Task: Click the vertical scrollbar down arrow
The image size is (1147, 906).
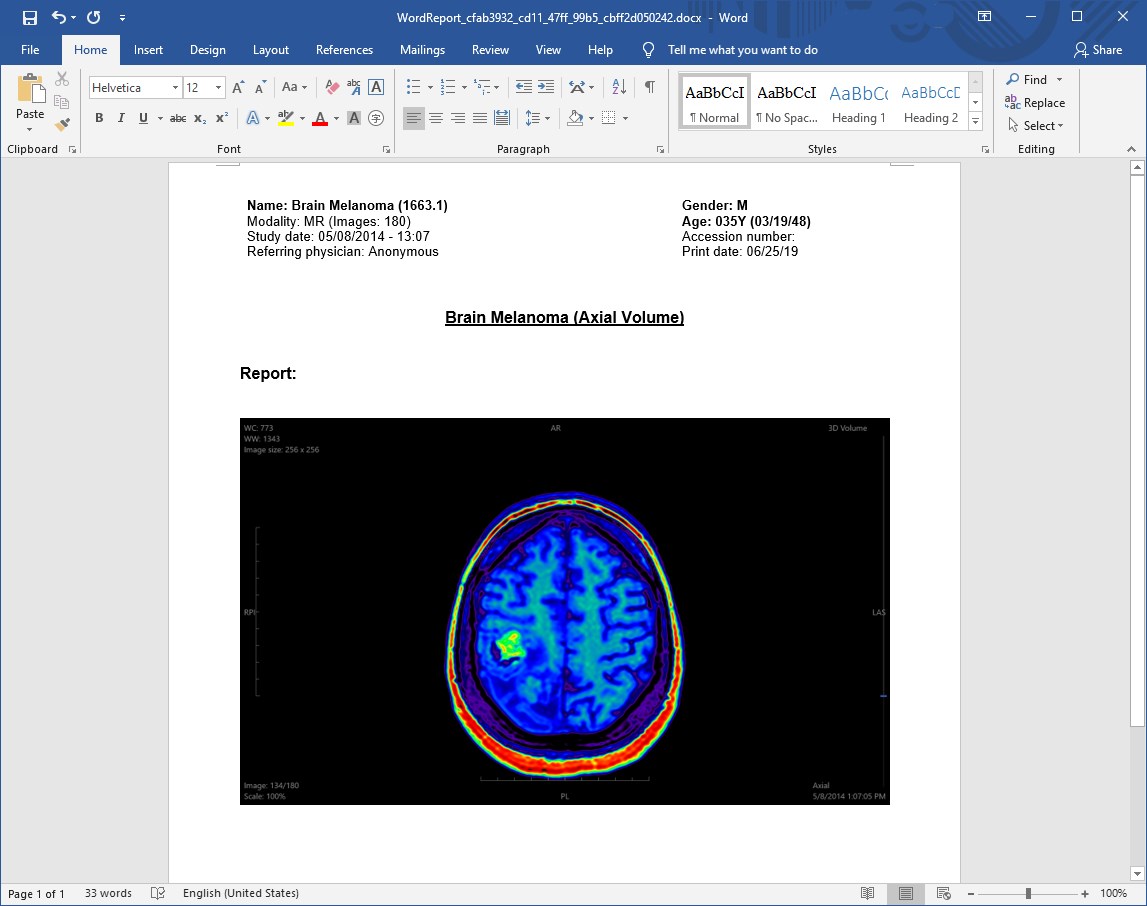Action: click(x=1137, y=874)
